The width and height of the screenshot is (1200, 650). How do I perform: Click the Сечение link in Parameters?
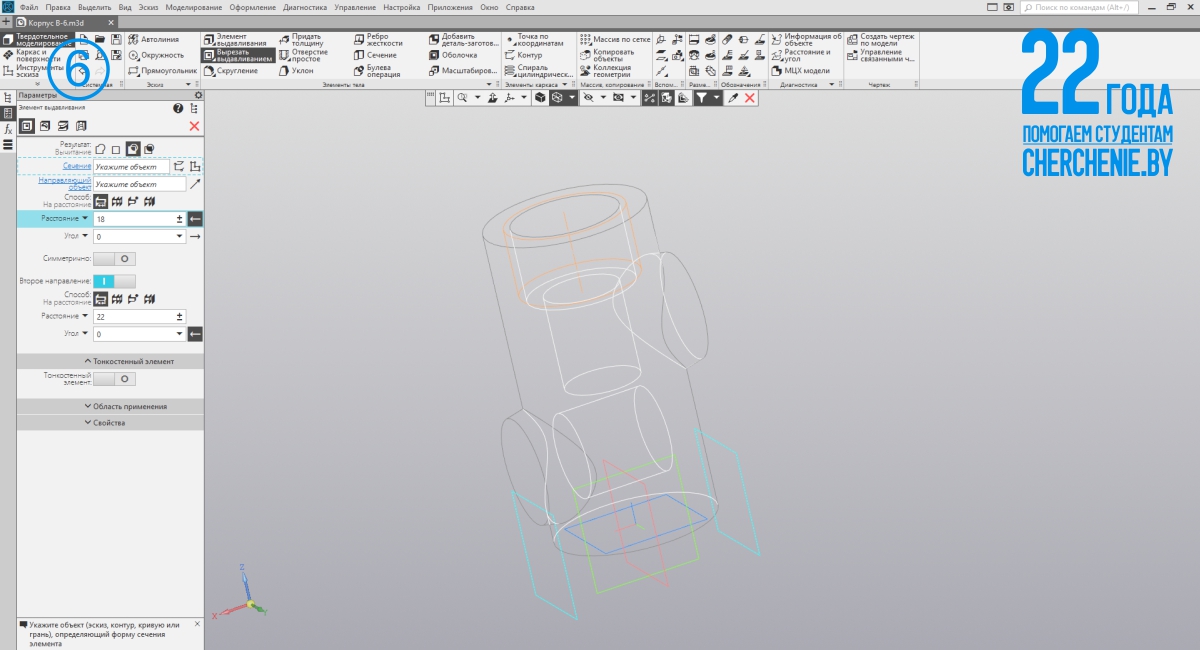[x=77, y=166]
